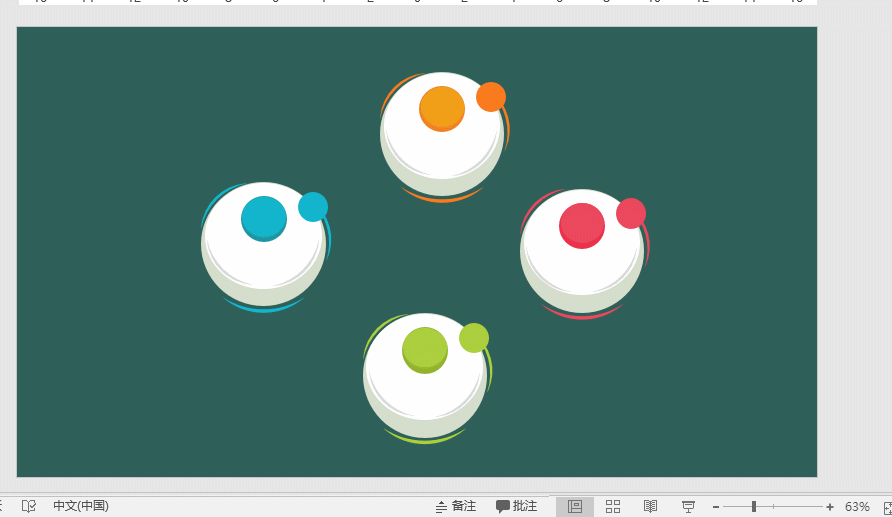Click the zoom slider handle

(754, 507)
